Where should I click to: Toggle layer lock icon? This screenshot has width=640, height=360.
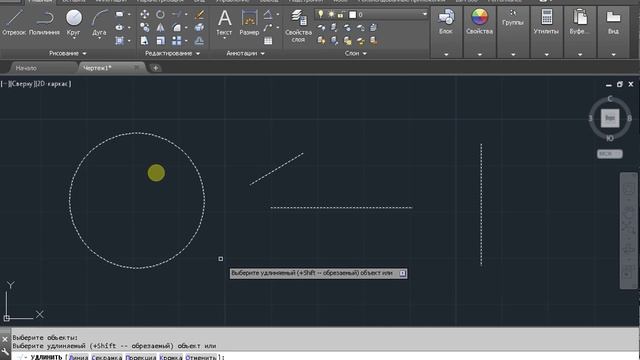(341, 15)
